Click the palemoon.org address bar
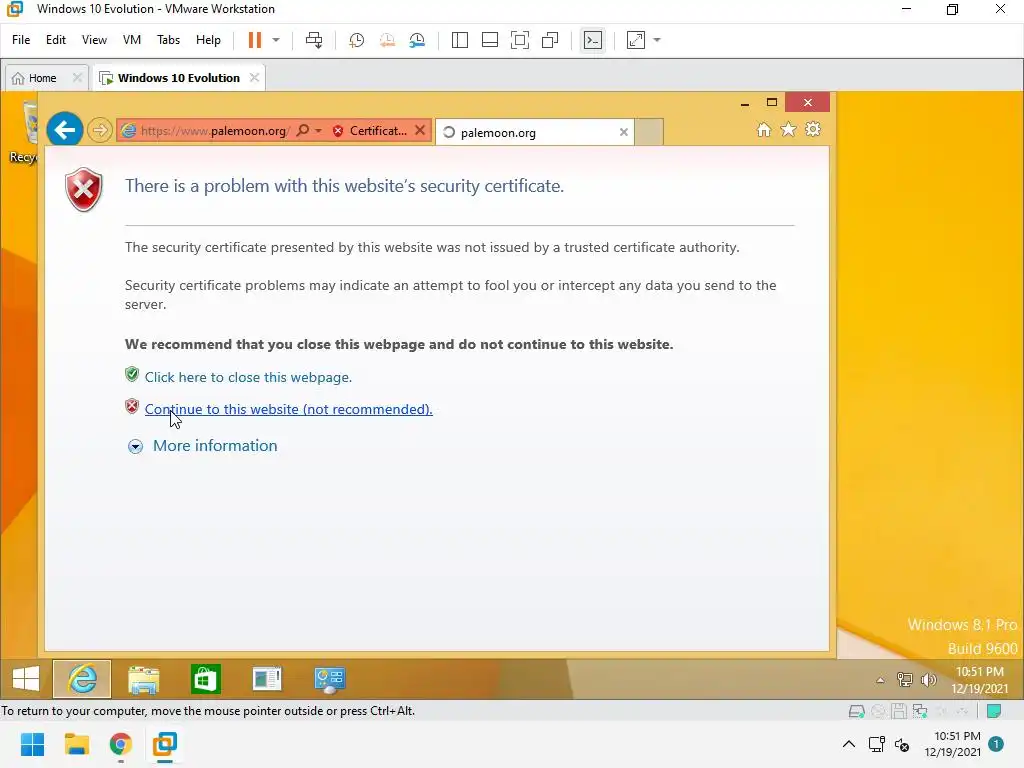 coord(214,131)
